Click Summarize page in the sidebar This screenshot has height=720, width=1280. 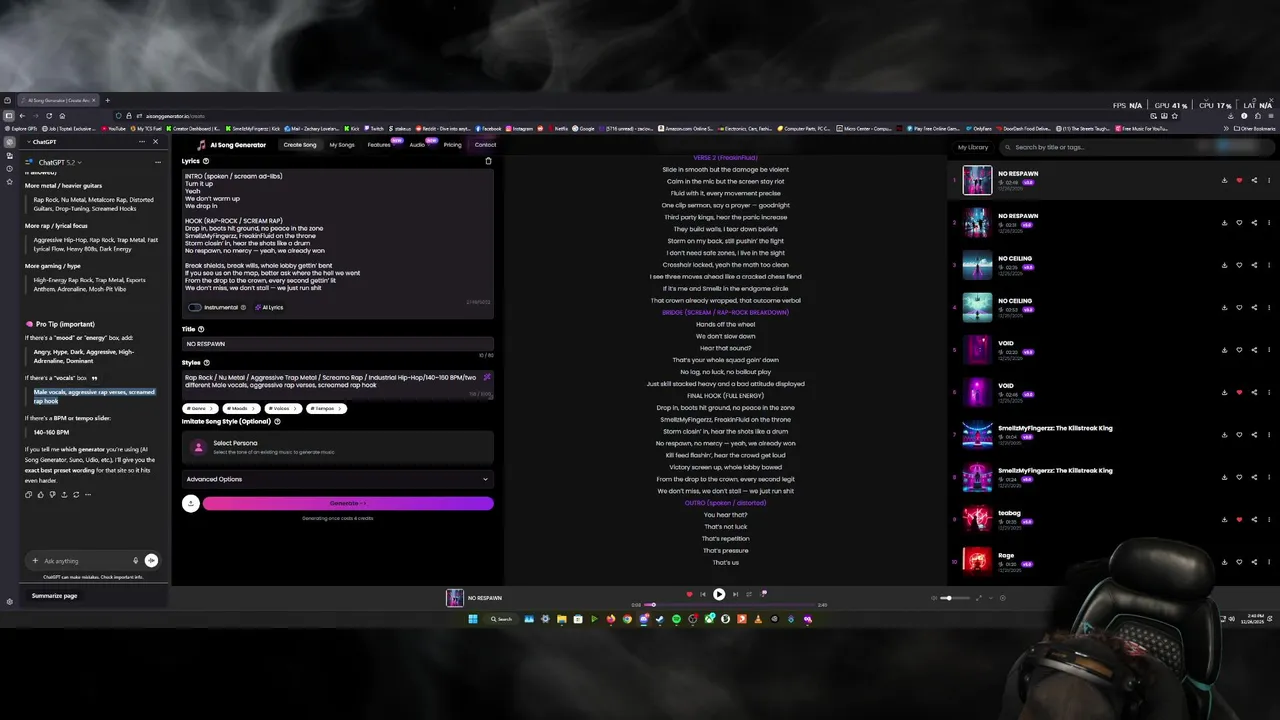(x=54, y=596)
